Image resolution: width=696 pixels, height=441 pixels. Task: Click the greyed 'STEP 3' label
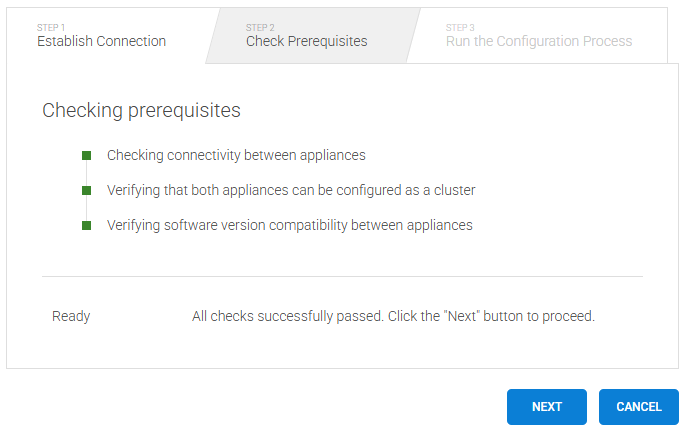pos(460,27)
